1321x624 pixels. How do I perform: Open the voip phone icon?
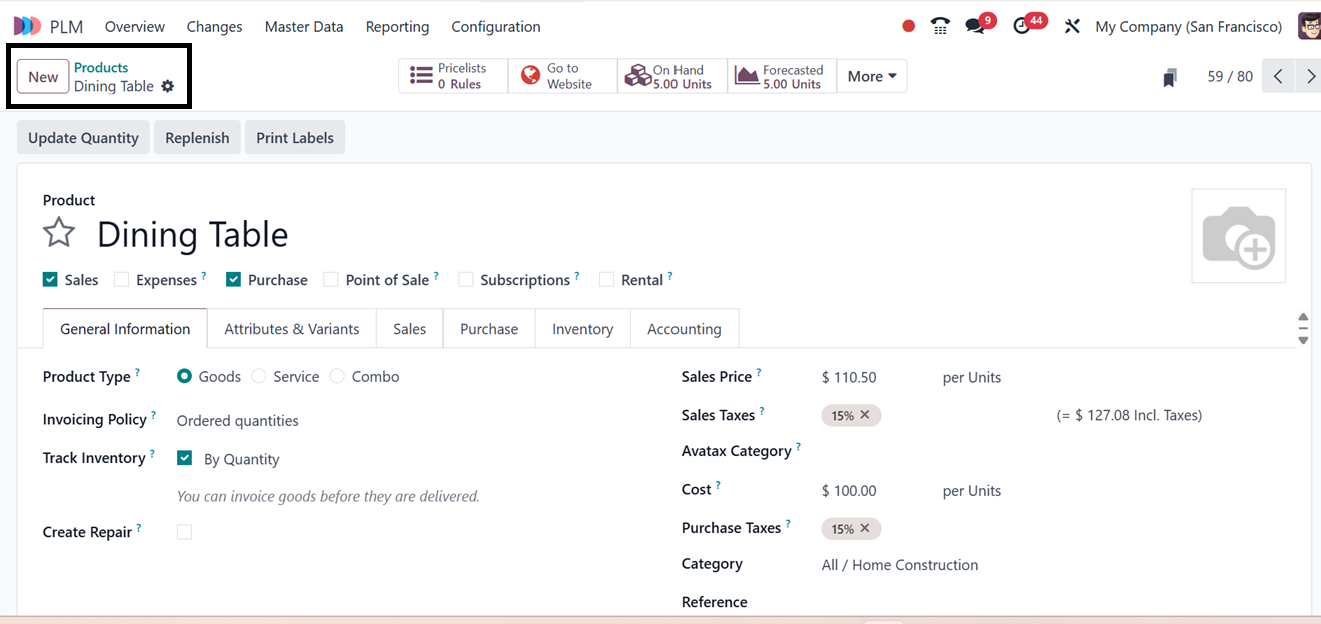pos(940,26)
